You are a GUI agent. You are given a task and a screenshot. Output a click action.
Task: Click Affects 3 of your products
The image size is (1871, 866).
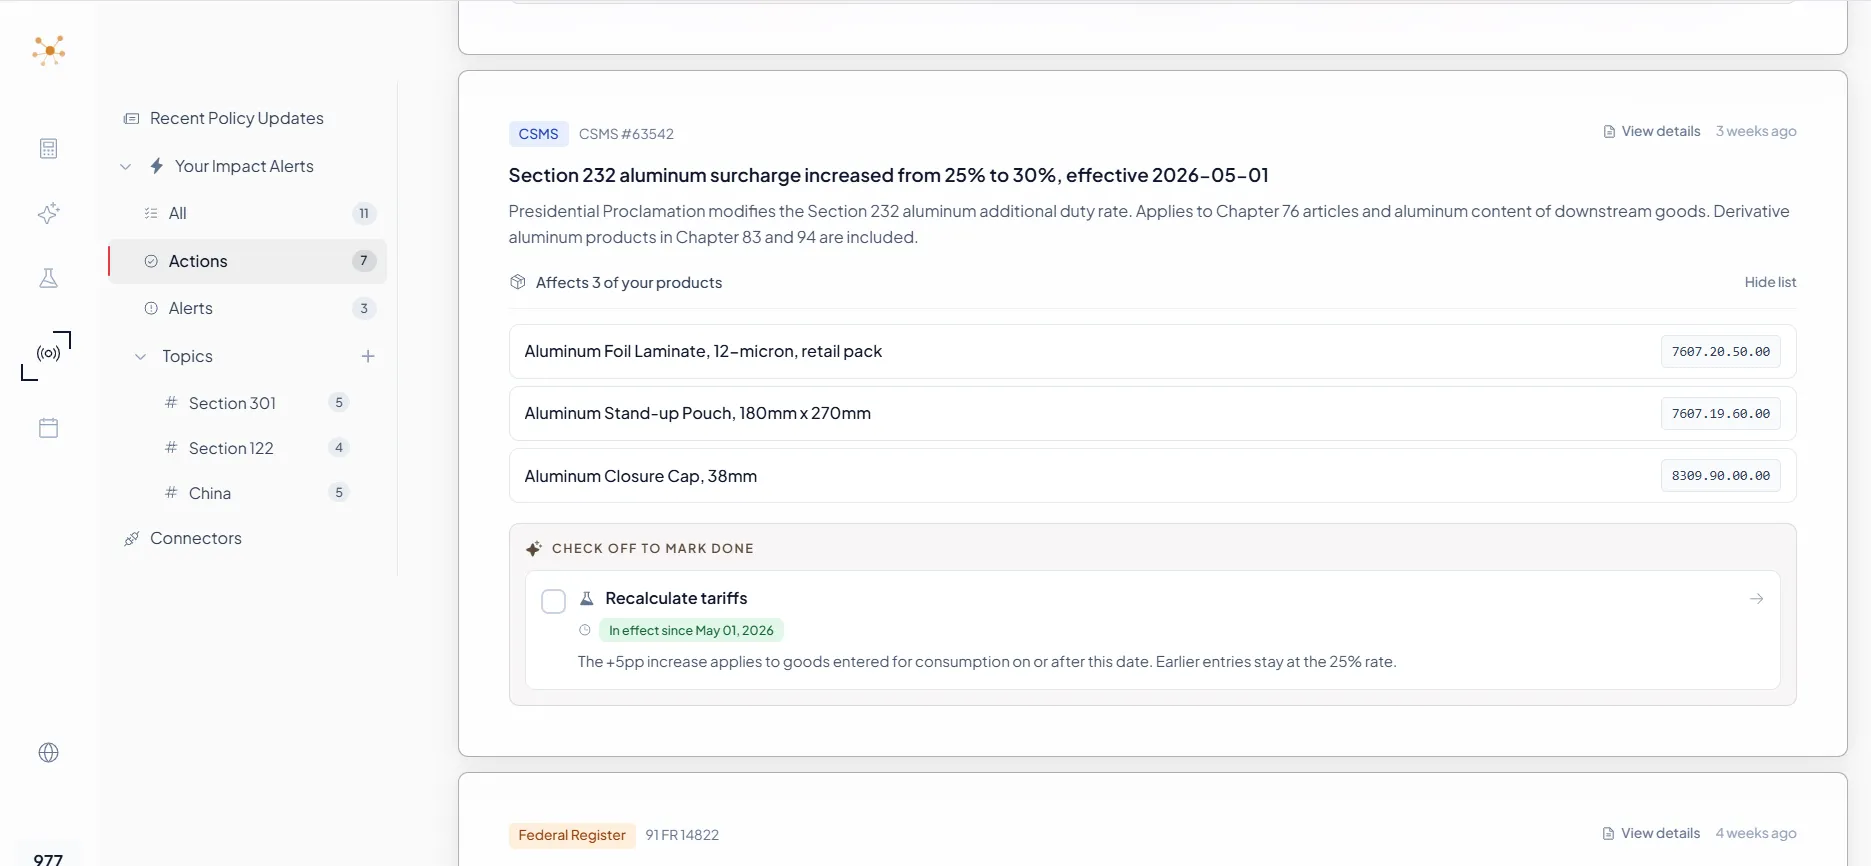(x=628, y=283)
